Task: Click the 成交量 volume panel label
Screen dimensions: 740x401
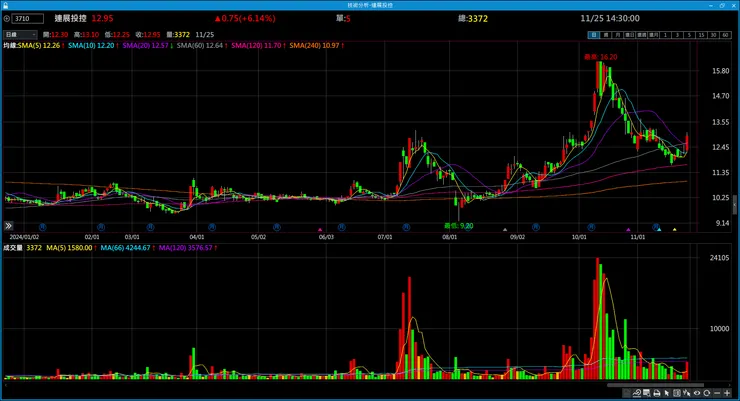Action: (x=13, y=248)
